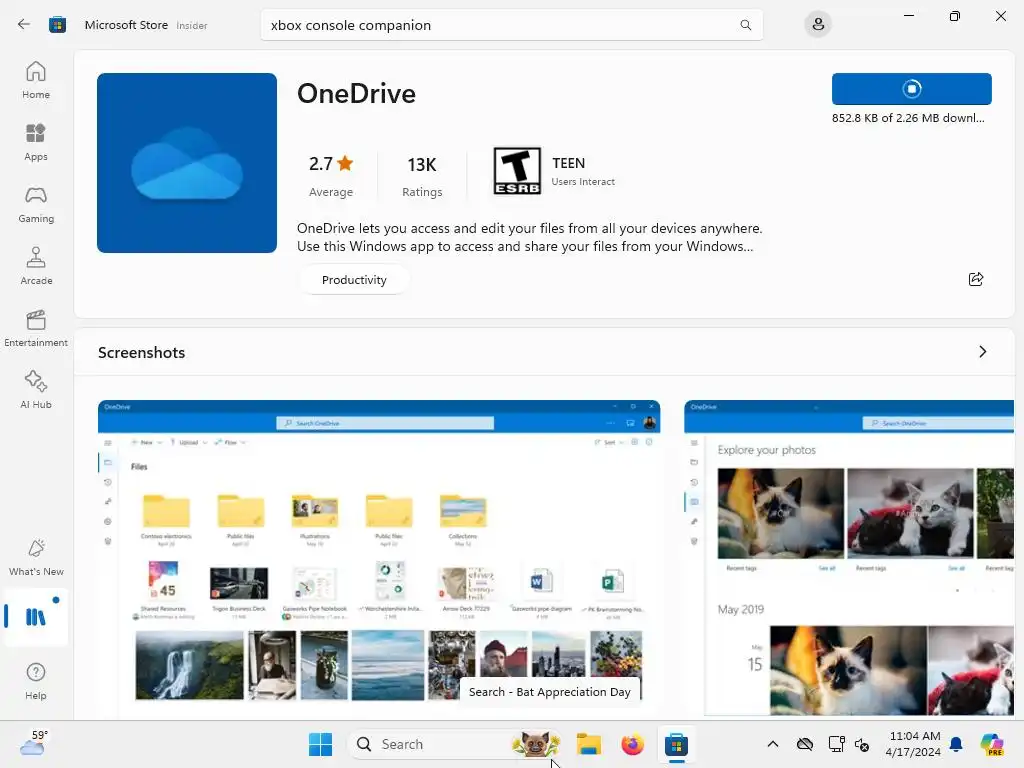Stop the OneDrive download
This screenshot has height=768, width=1024.
tap(911, 89)
